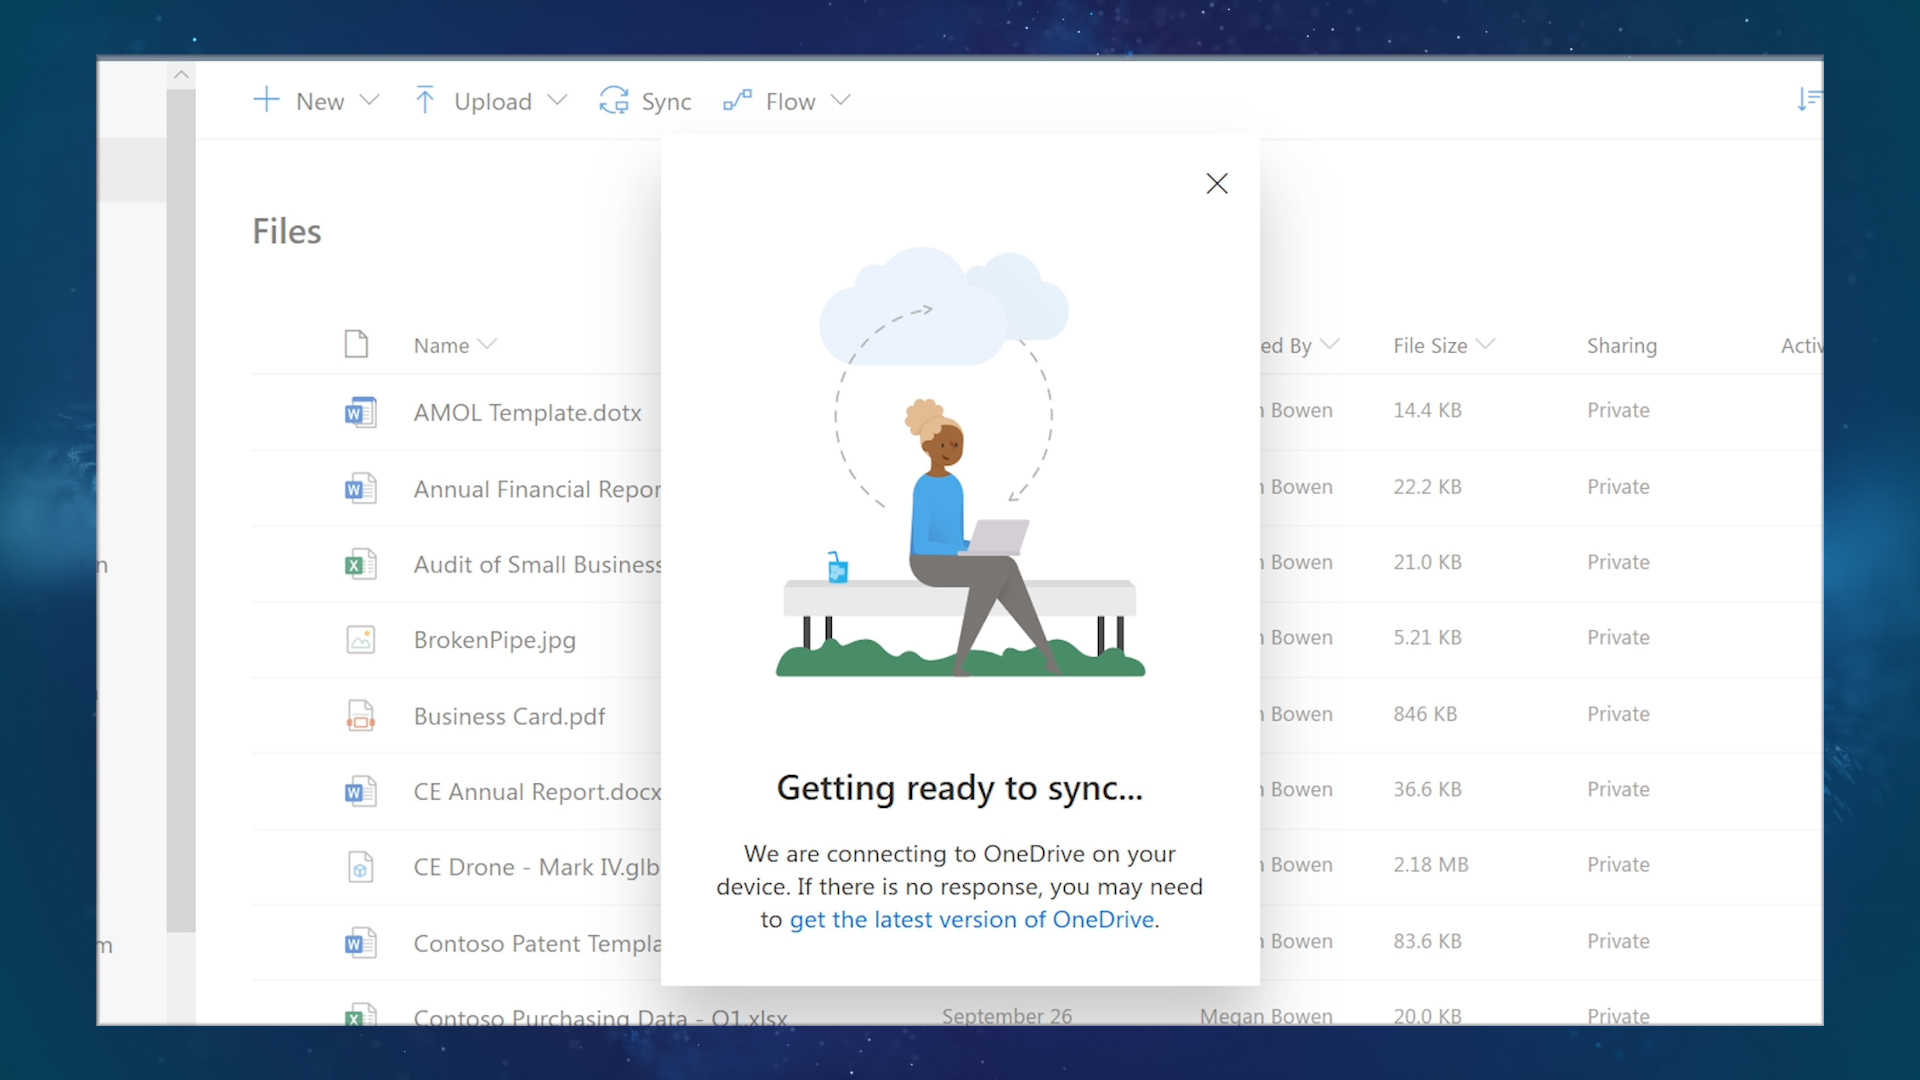Open CE Drone - Mark IV.glb file
The image size is (1920, 1080).
pos(536,867)
